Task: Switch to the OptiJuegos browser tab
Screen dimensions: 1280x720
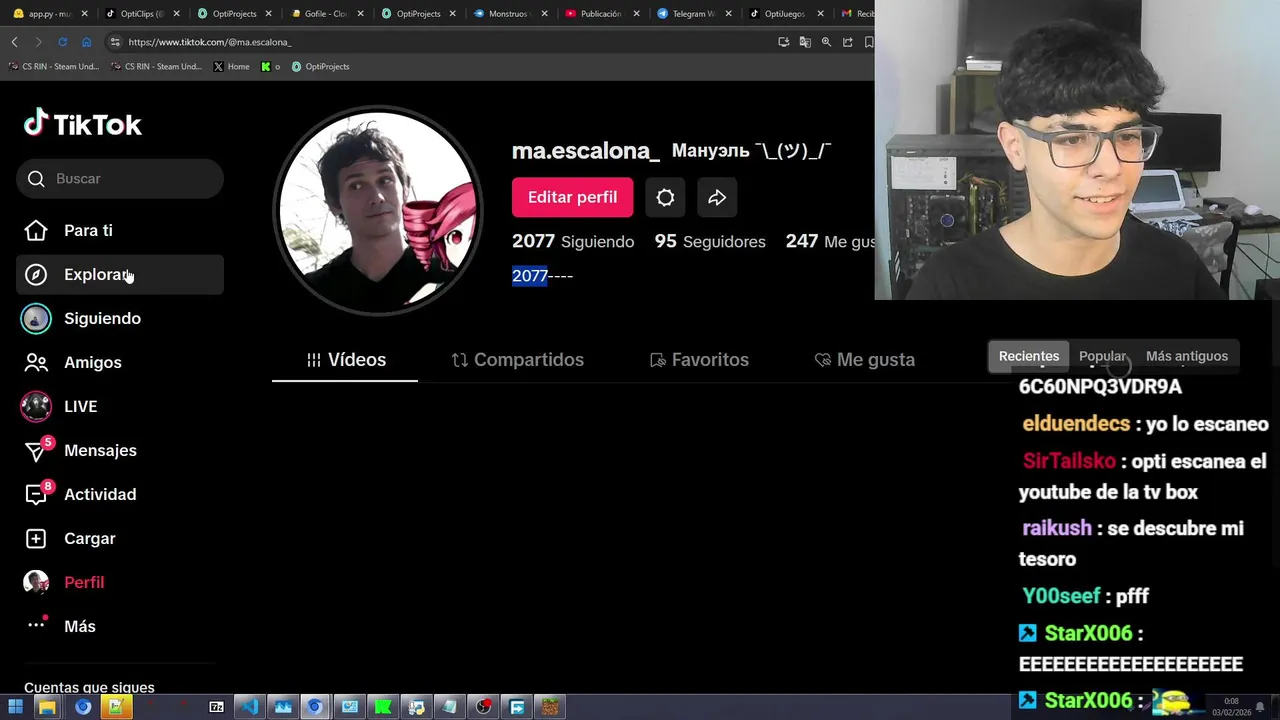Action: [786, 14]
